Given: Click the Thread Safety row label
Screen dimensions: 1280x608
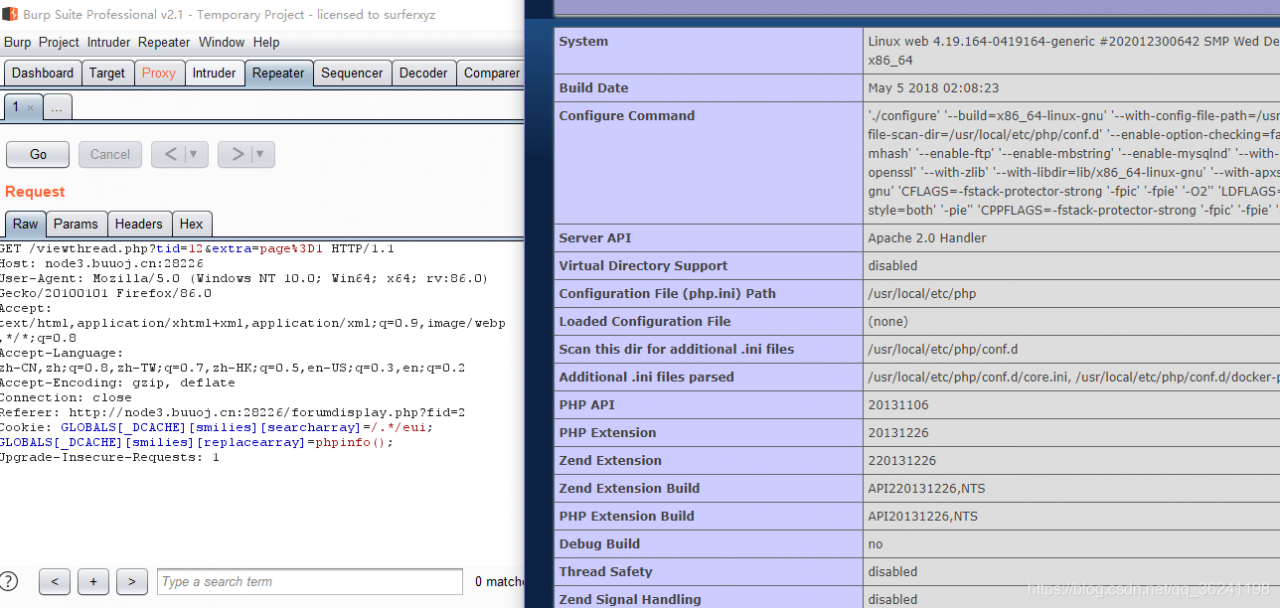Looking at the screenshot, I should point(605,572).
